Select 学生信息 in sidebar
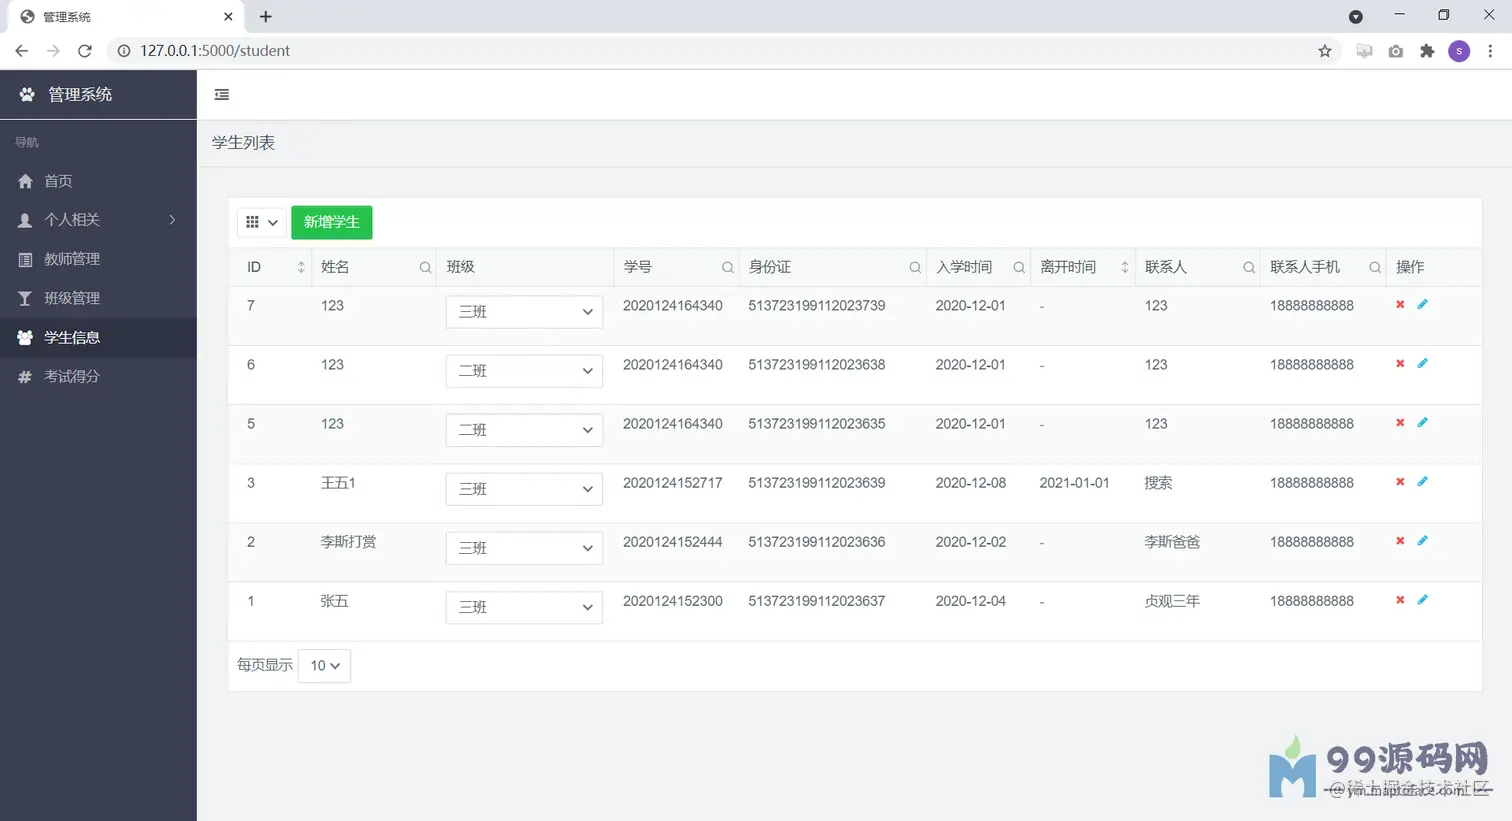Image resolution: width=1512 pixels, height=821 pixels. click(x=98, y=338)
